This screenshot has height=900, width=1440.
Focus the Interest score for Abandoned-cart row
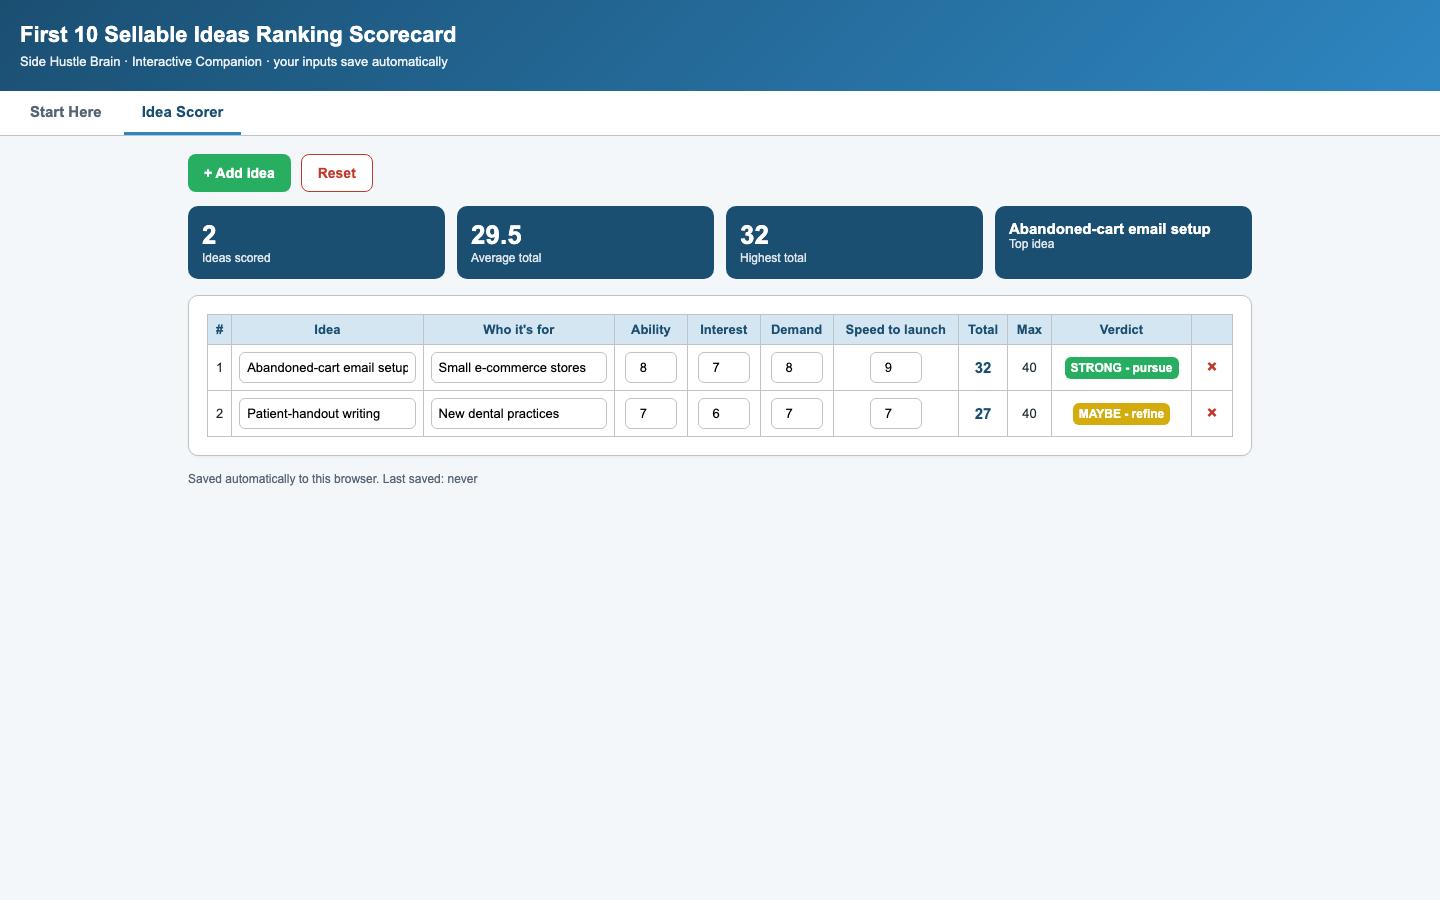pos(724,367)
